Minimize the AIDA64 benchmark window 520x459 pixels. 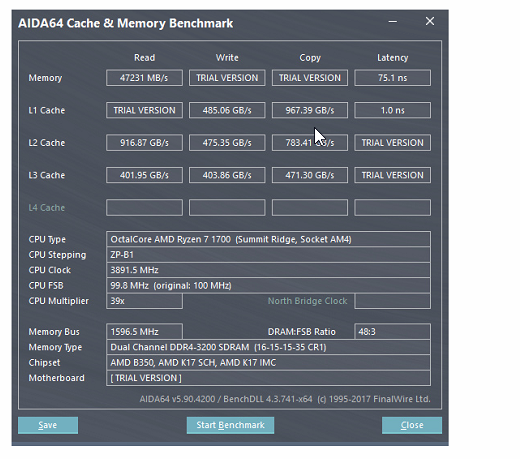point(393,22)
